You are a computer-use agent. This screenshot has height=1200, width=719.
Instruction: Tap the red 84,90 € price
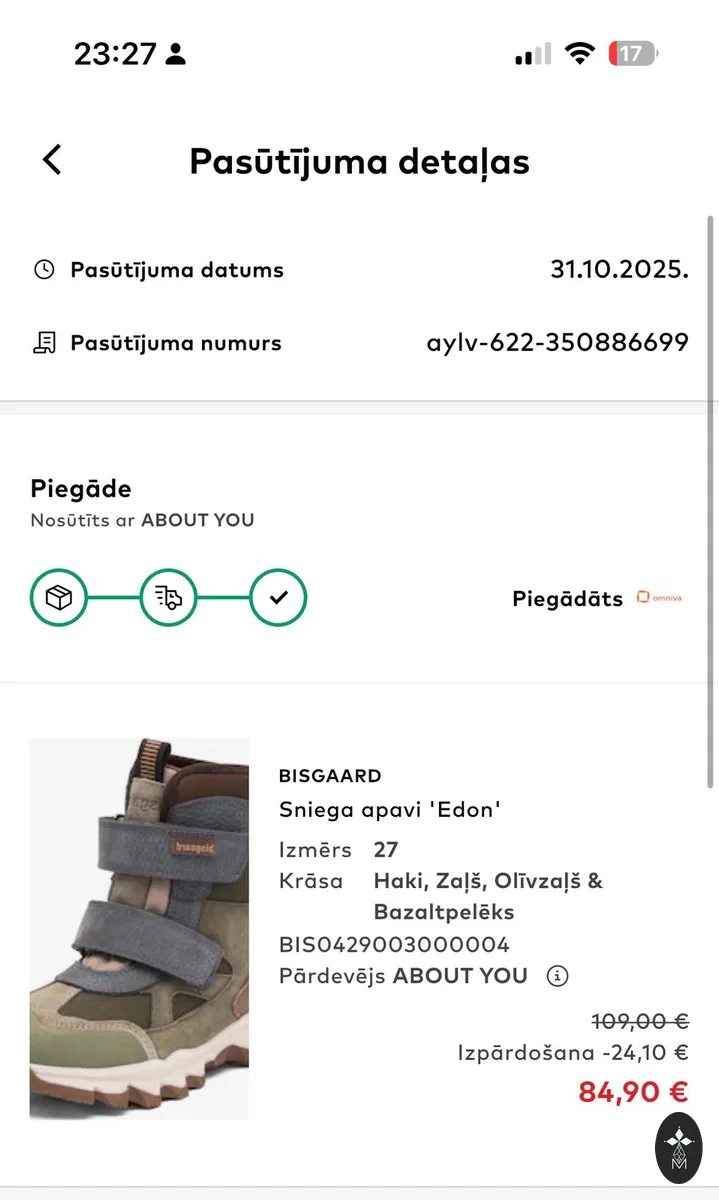(x=634, y=1092)
